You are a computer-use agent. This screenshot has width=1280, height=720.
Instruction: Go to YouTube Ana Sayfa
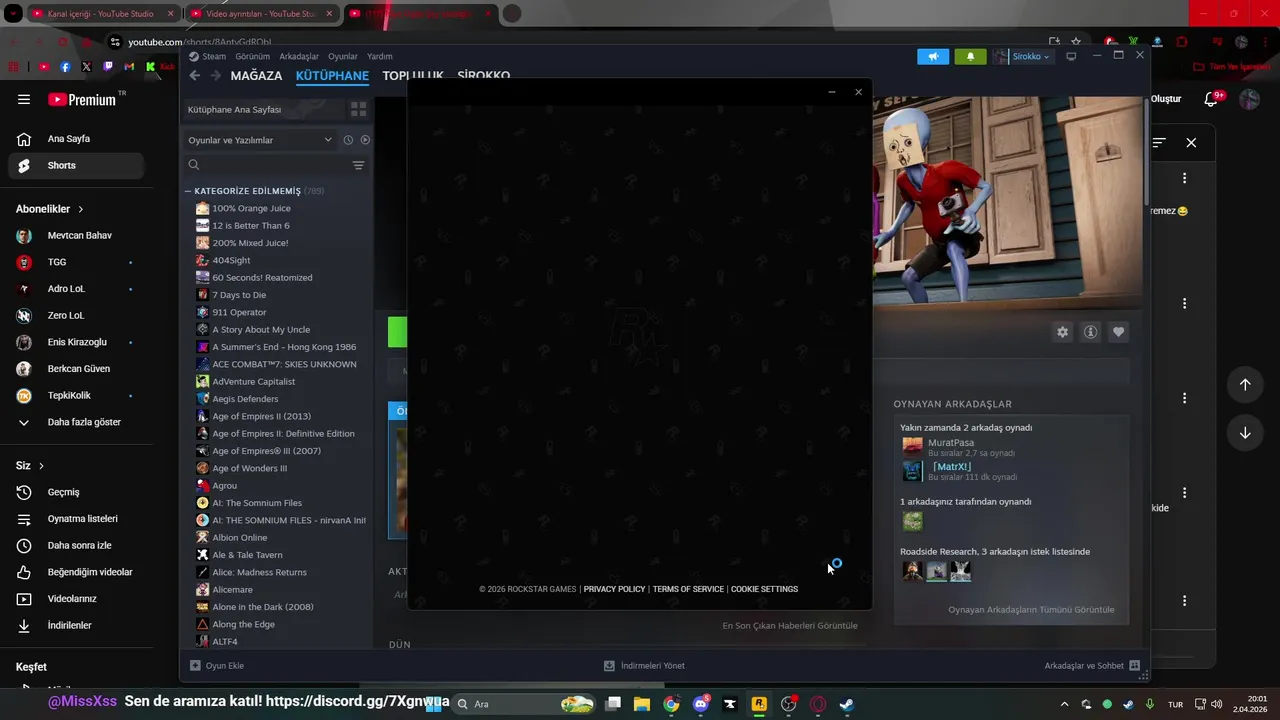point(76,139)
